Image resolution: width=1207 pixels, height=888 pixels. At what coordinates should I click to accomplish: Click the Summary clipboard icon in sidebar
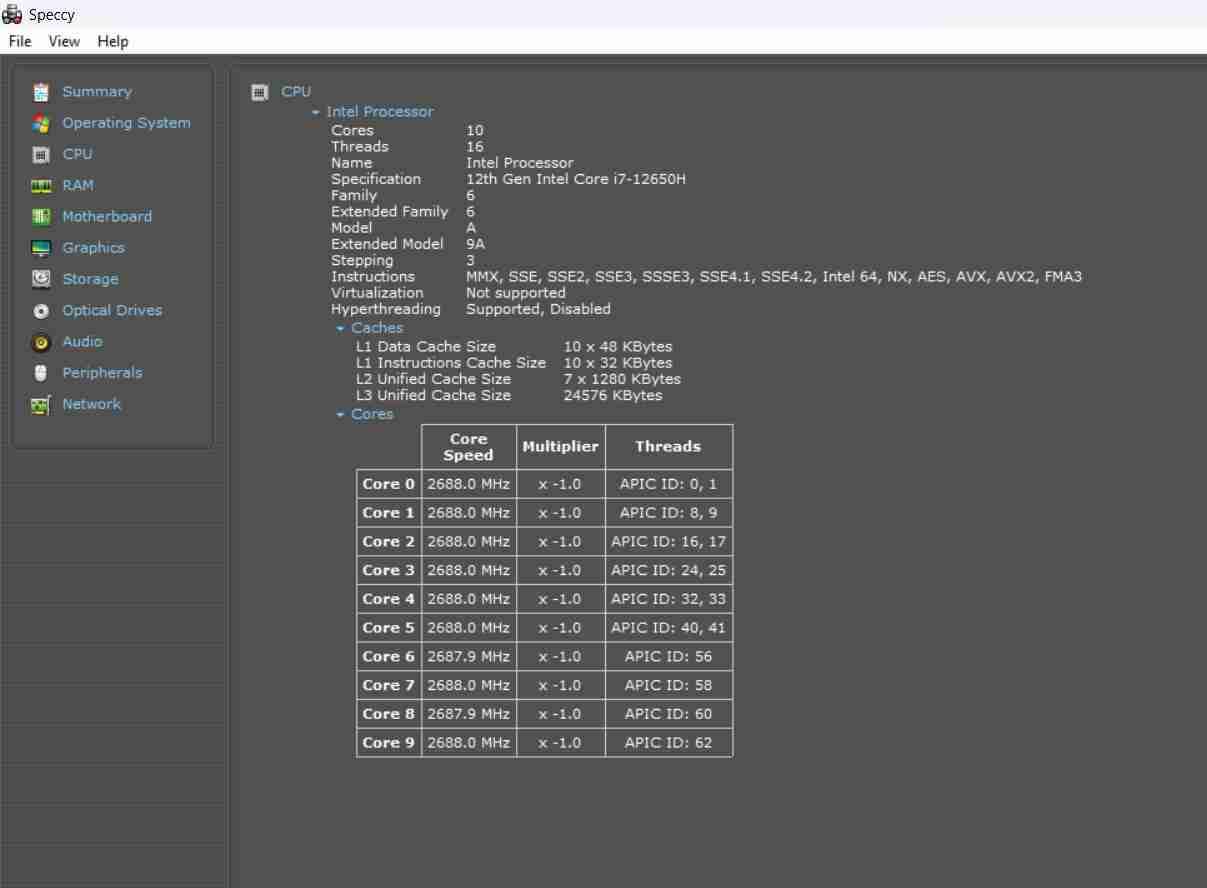click(x=41, y=92)
